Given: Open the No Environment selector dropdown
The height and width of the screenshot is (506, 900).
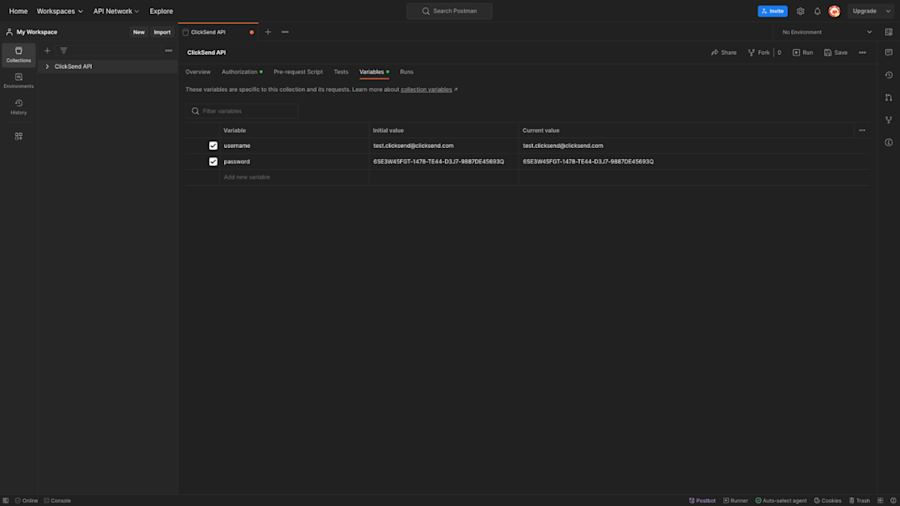Looking at the screenshot, I should 827,32.
